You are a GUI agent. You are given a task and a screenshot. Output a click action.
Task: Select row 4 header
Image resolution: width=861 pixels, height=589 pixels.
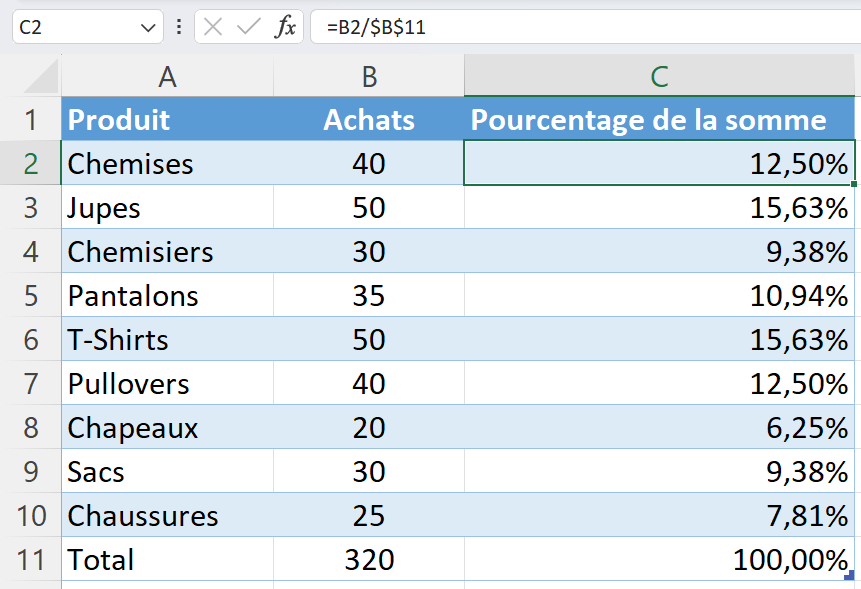point(31,251)
